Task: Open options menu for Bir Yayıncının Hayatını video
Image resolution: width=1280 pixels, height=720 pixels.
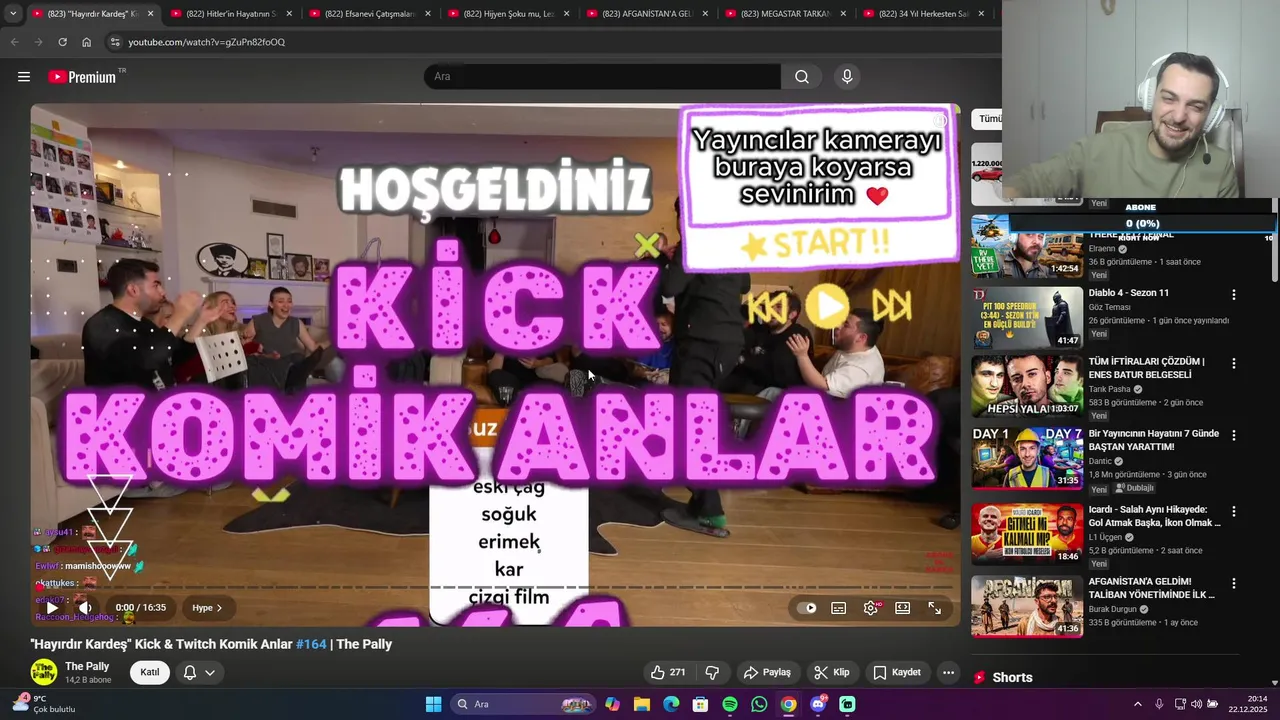Action: point(1233,436)
